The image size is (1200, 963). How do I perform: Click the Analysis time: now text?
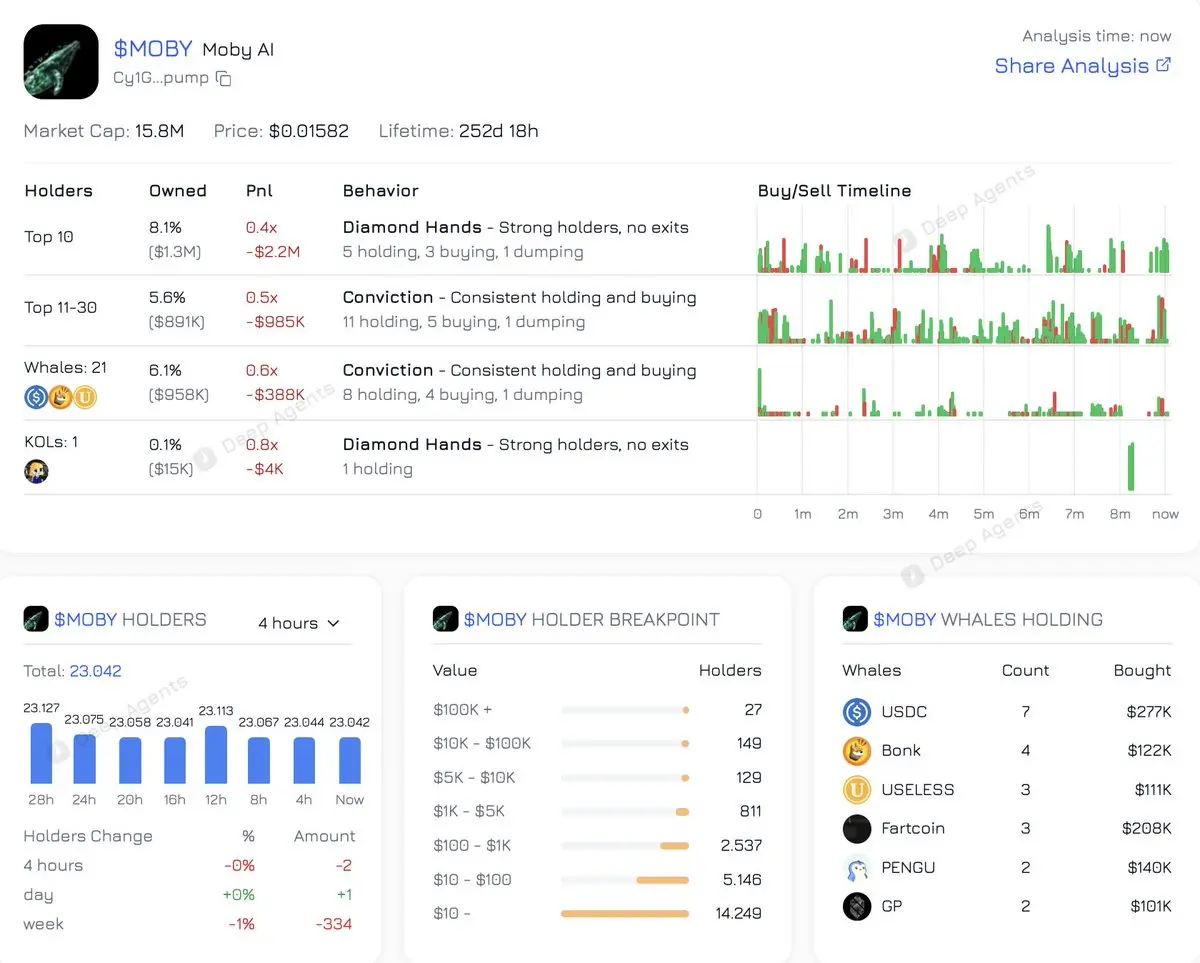coord(1097,36)
